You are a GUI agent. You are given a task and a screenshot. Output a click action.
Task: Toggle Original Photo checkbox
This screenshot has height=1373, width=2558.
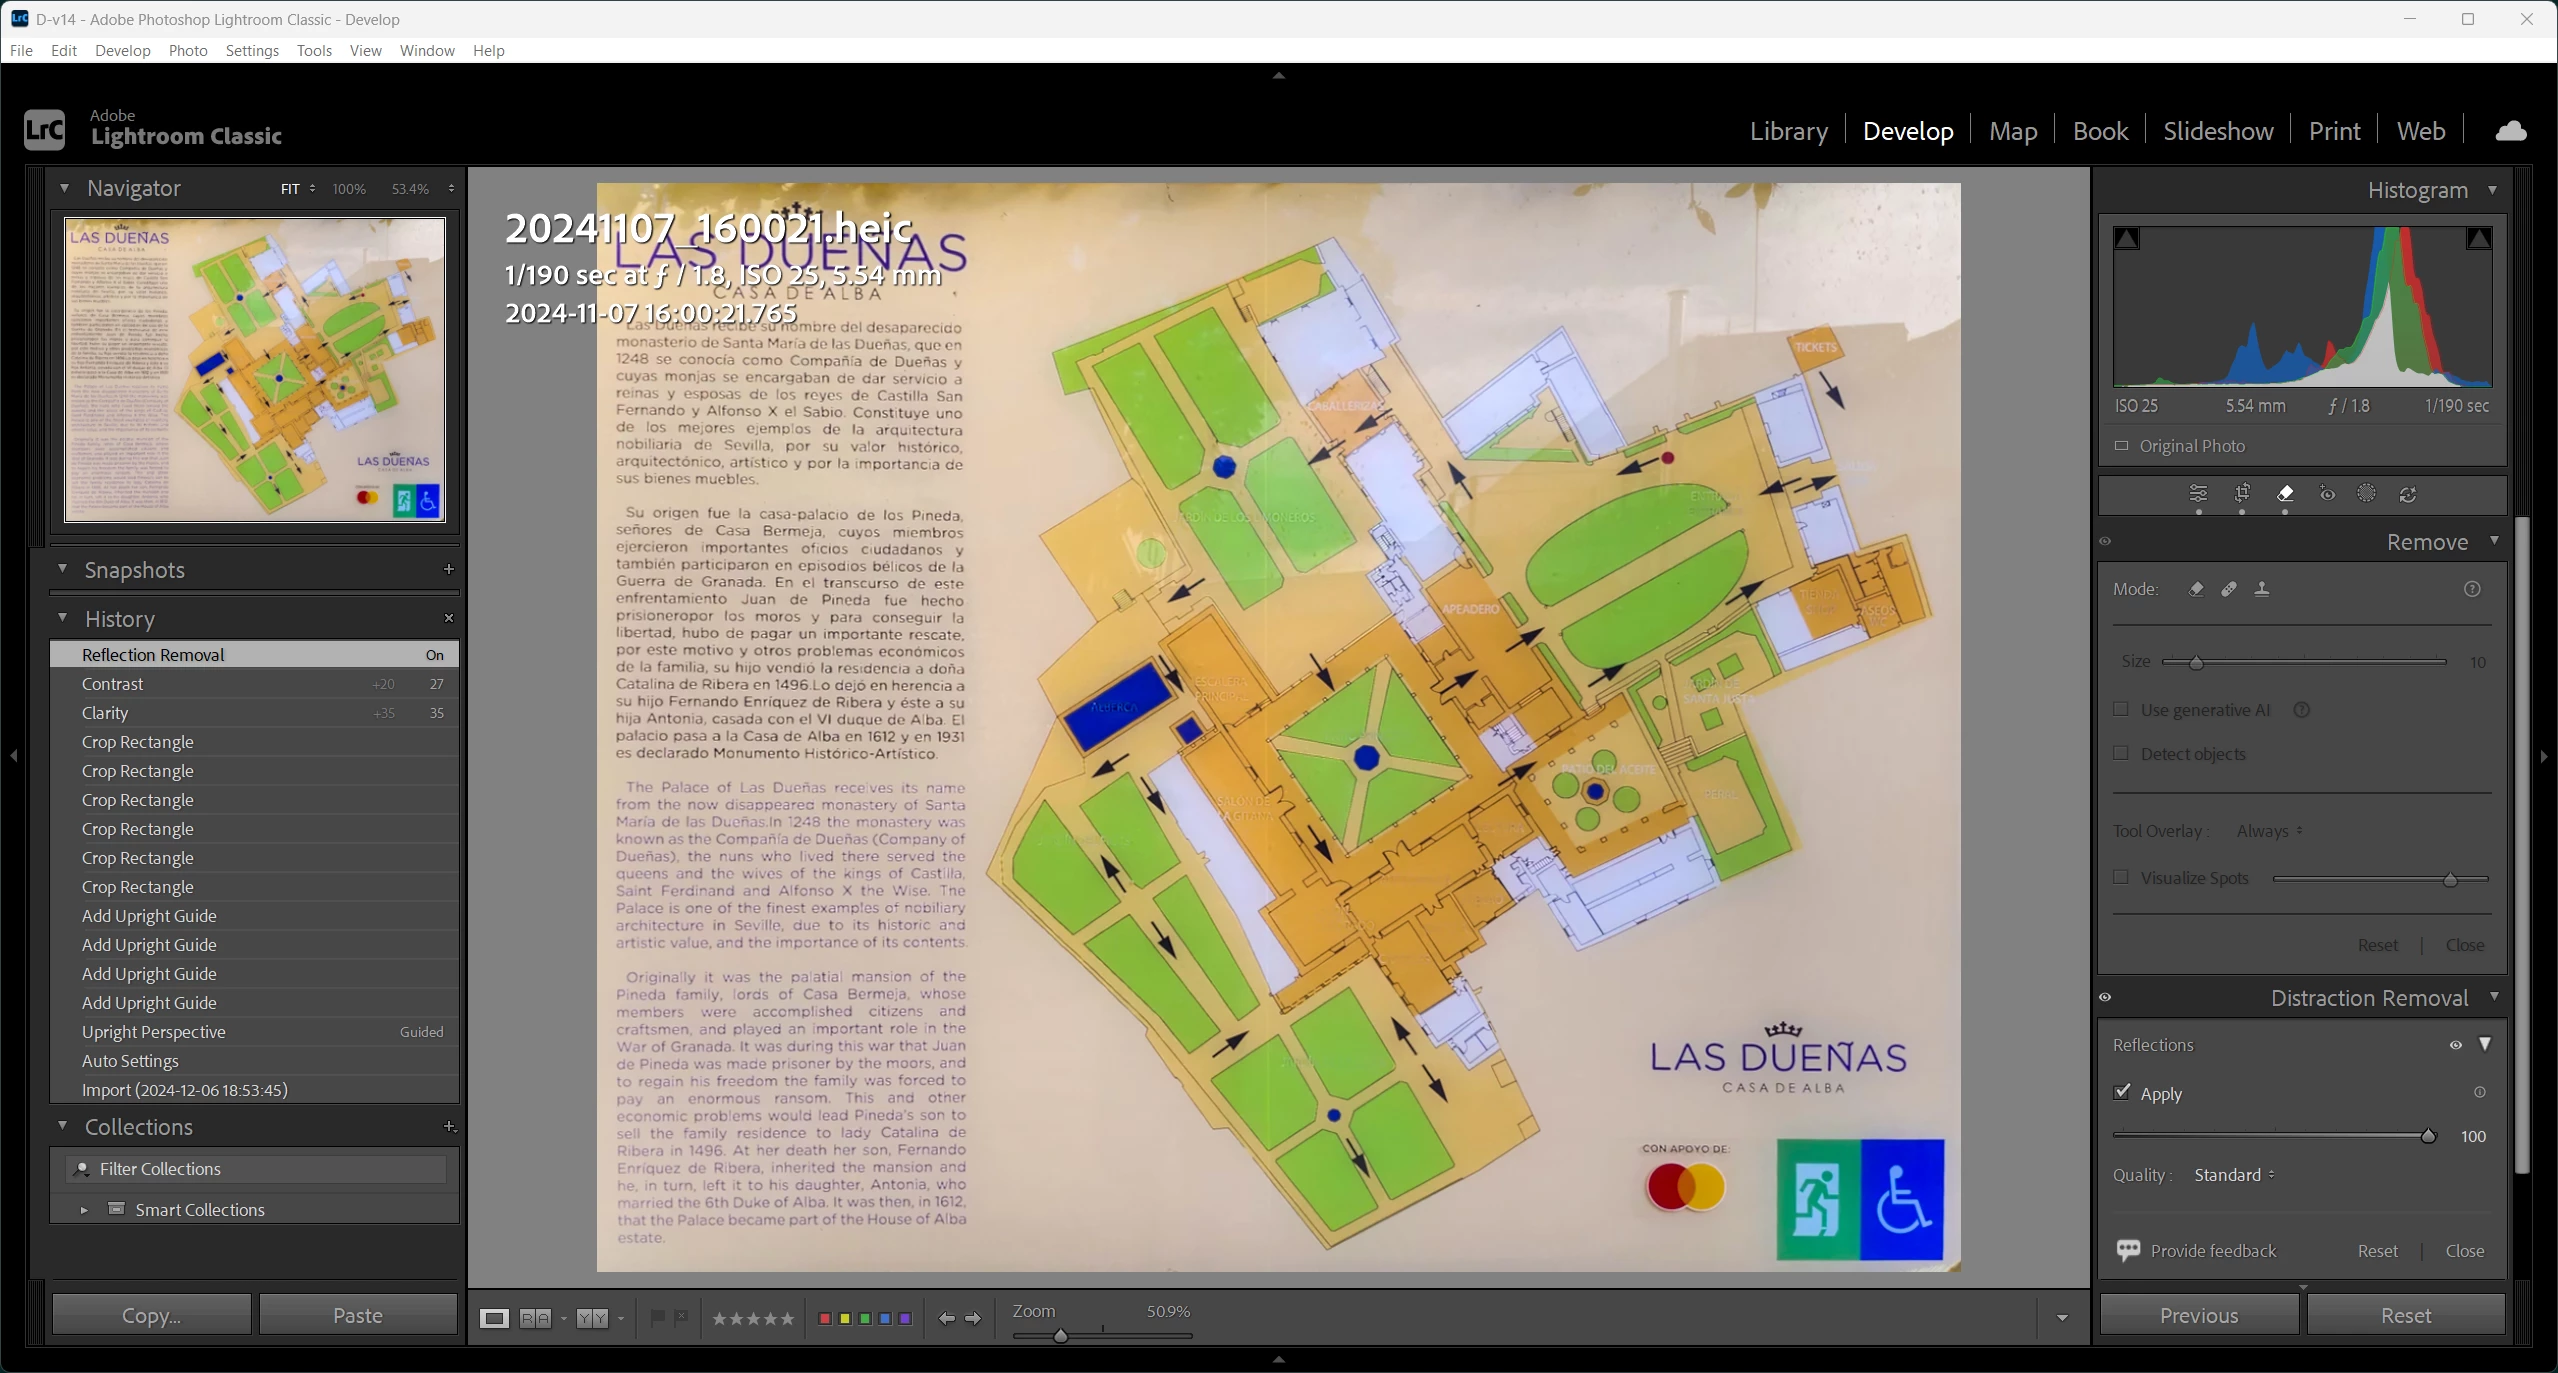point(2121,446)
